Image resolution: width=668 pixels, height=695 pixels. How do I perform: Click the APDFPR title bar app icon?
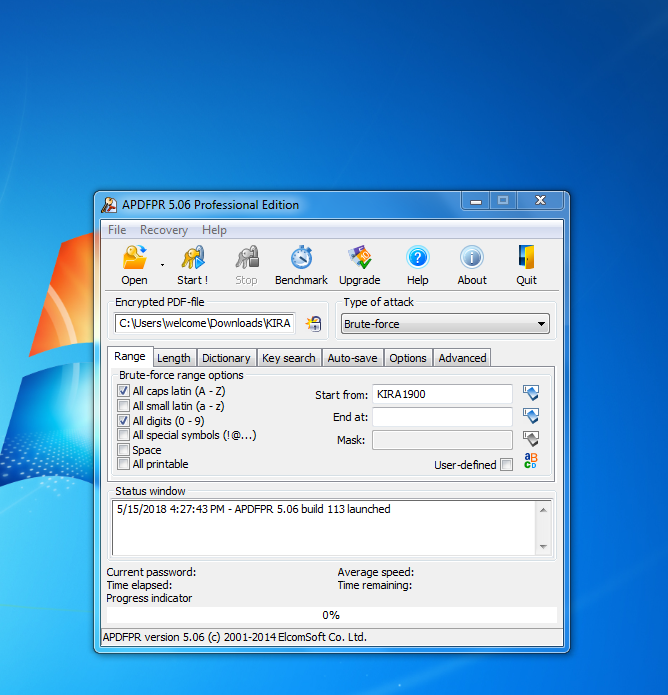tap(109, 205)
